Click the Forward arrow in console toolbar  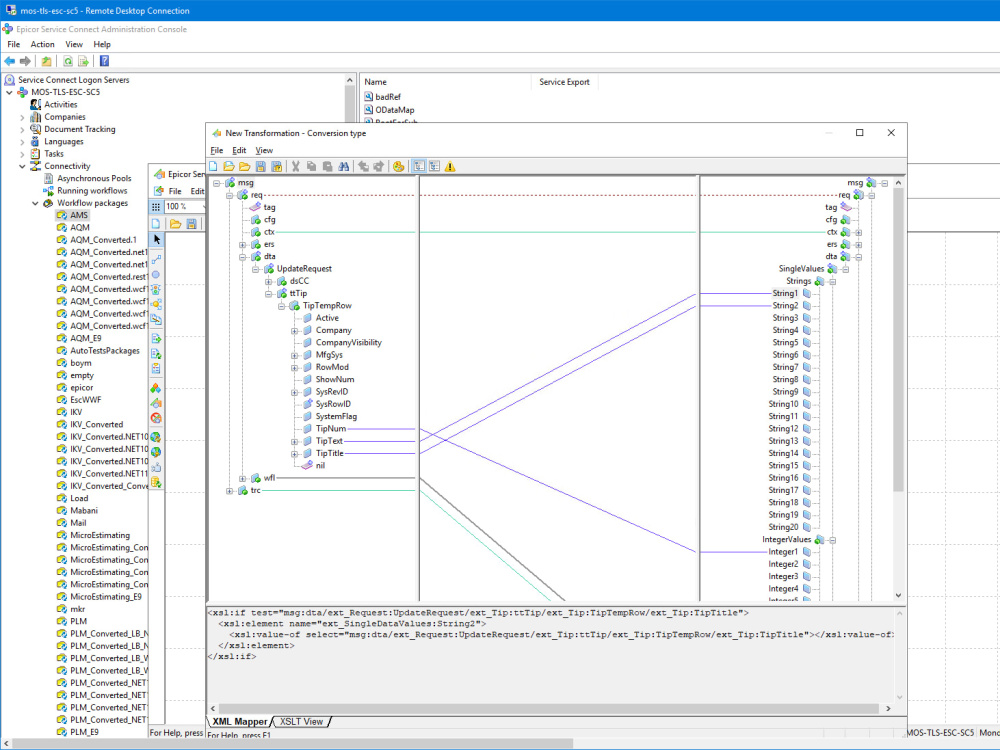(x=26, y=61)
